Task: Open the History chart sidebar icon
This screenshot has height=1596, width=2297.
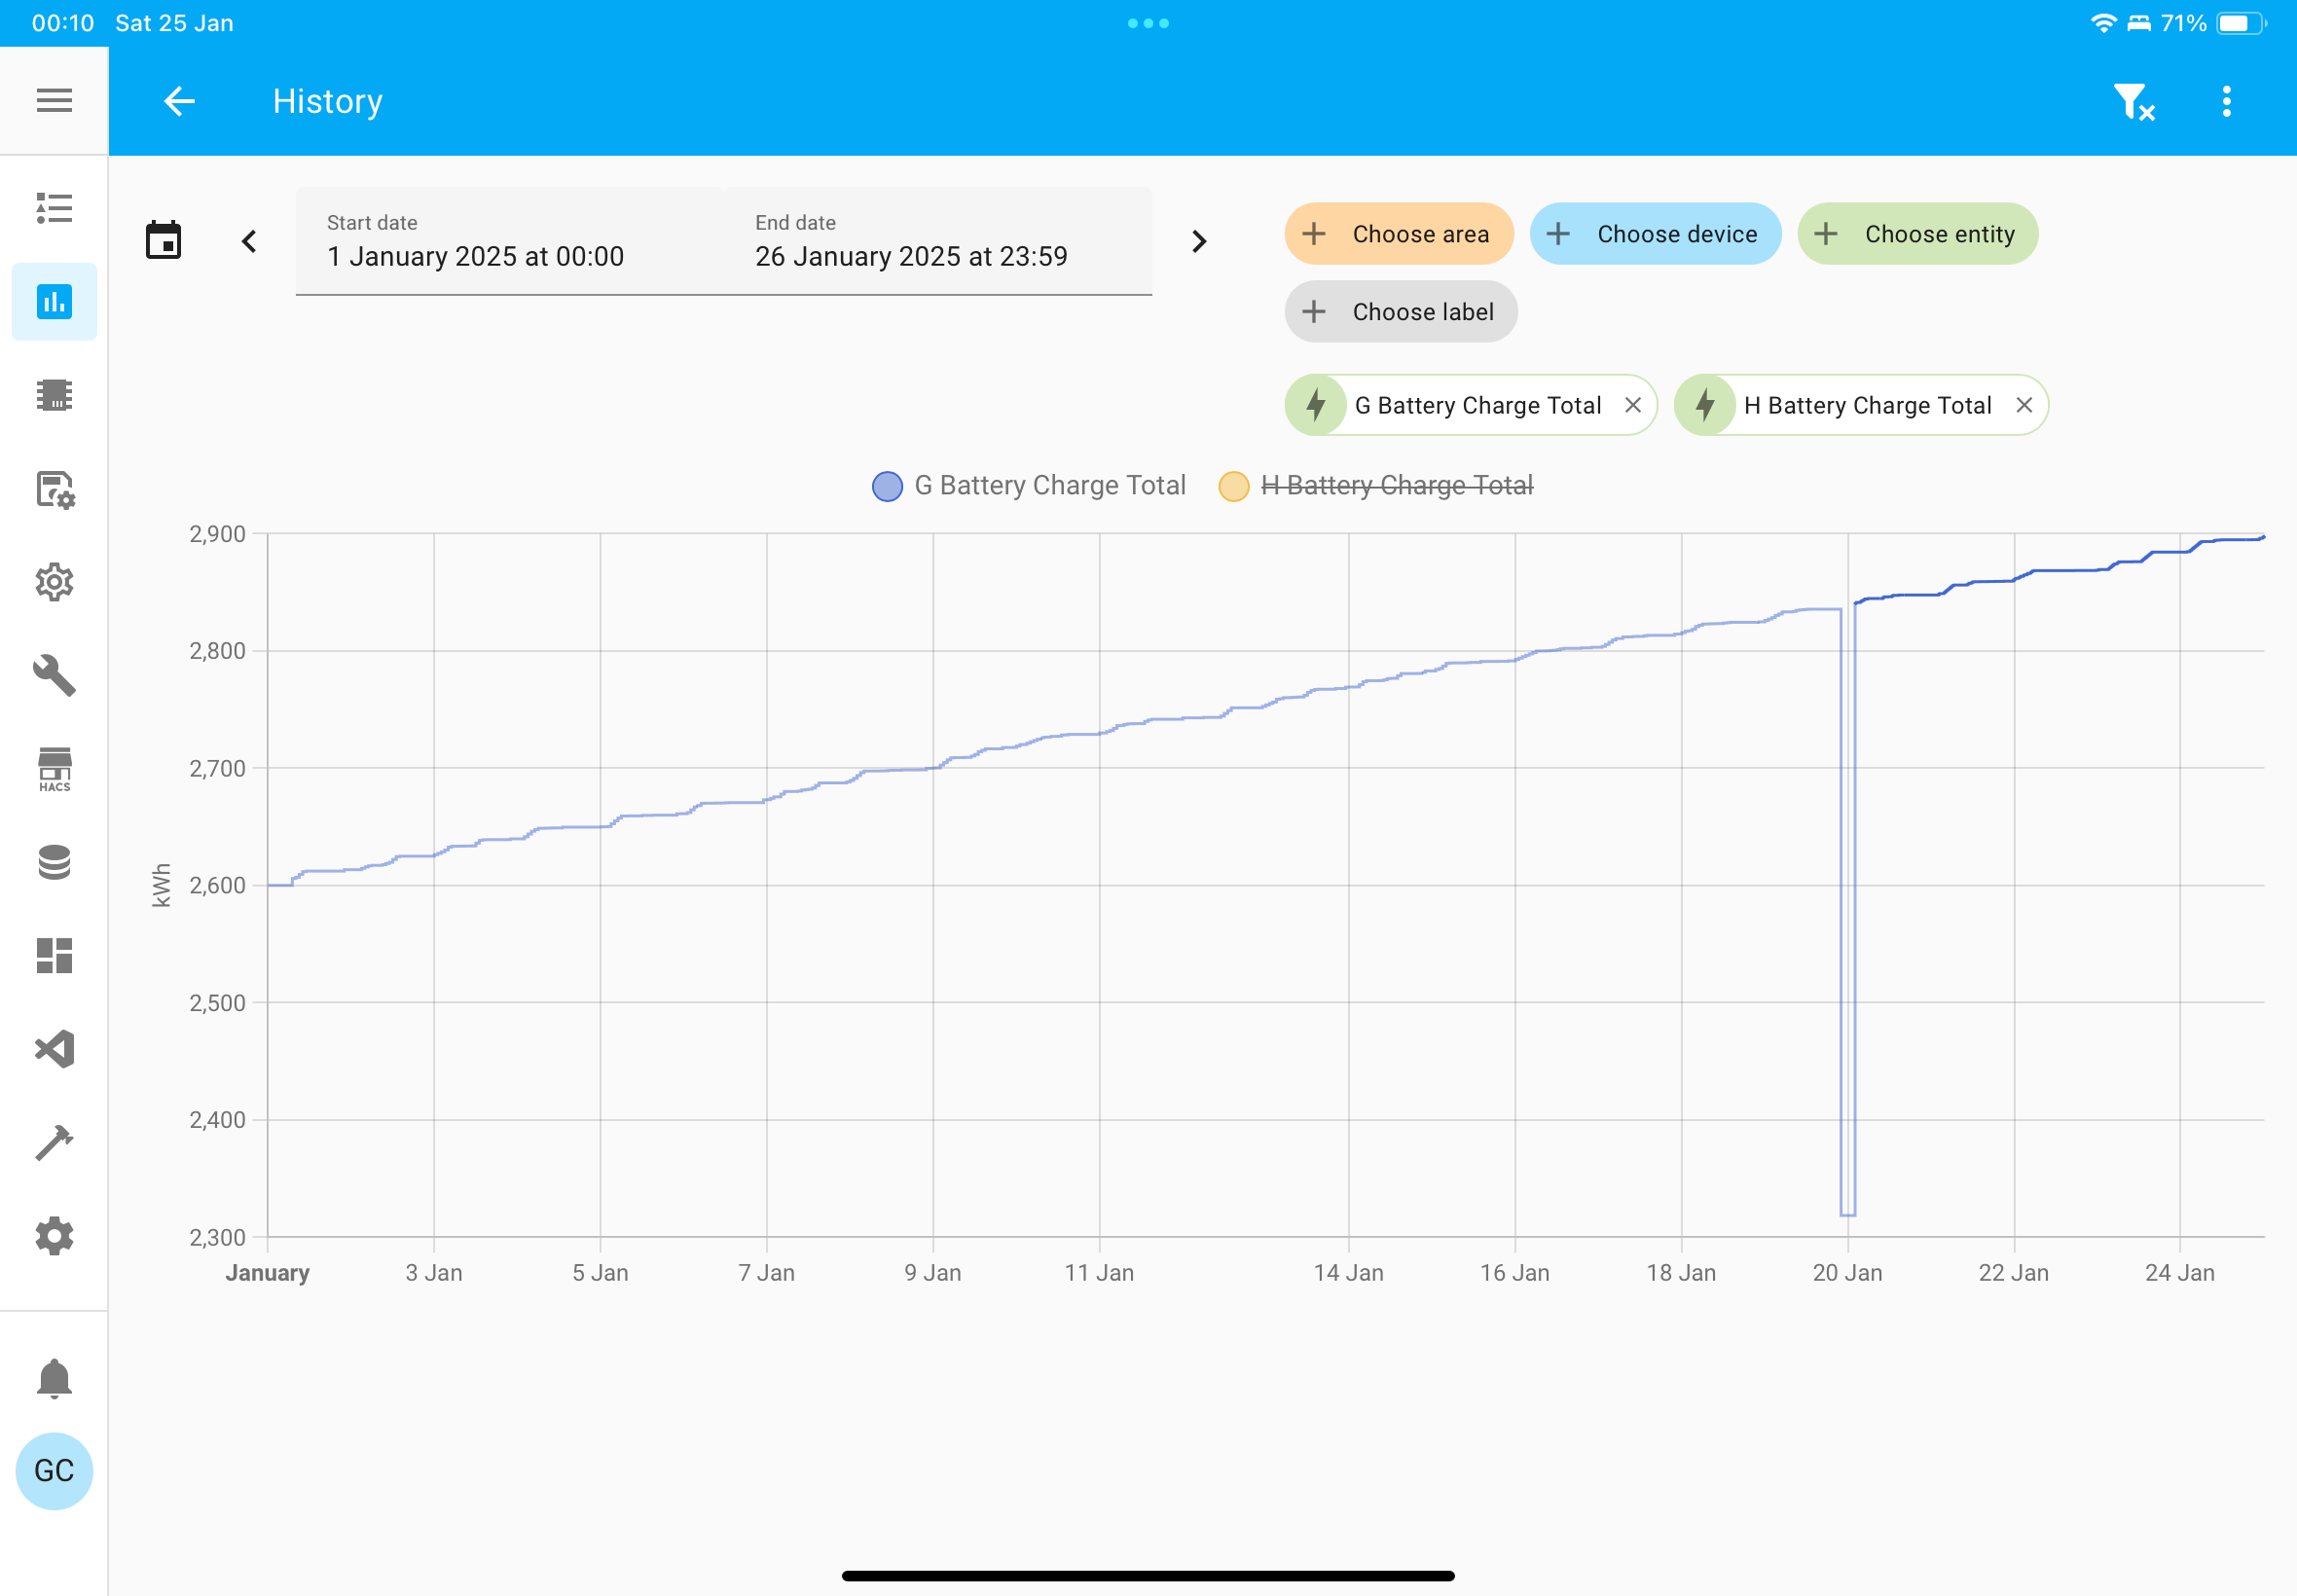Action: 54,301
